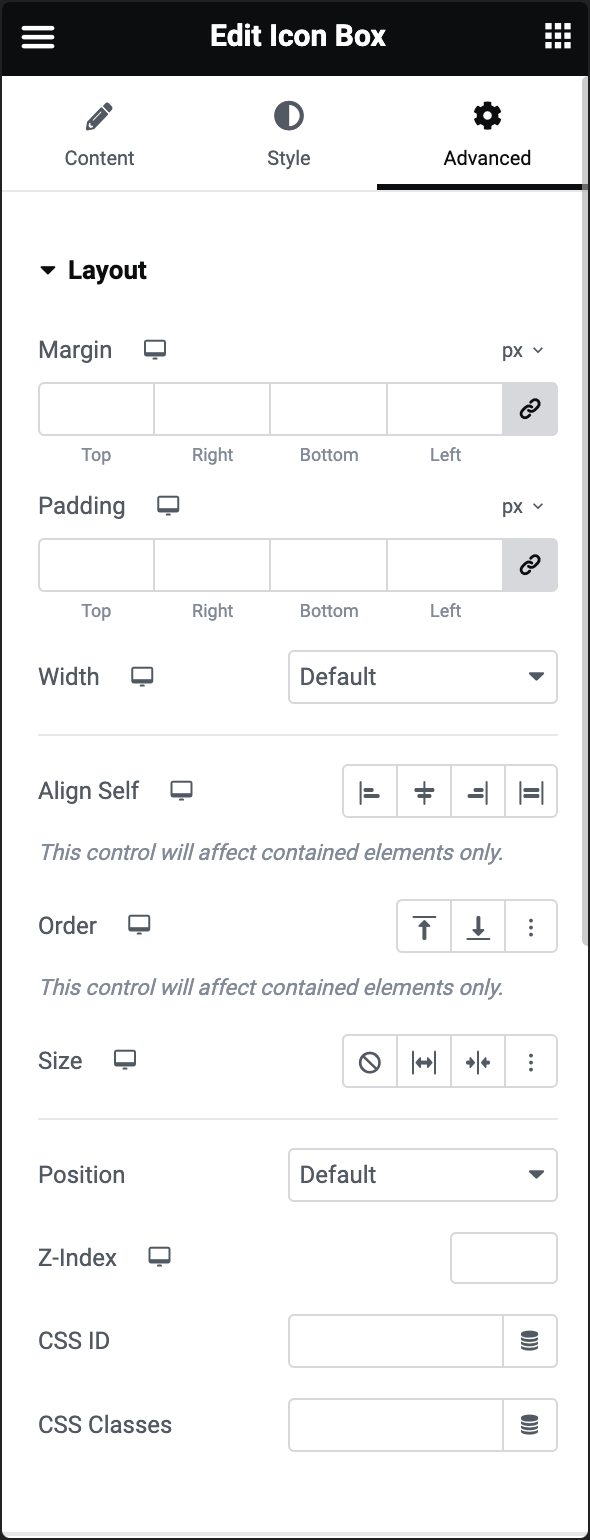Open the Width dropdown
The image size is (590, 1540).
click(x=422, y=677)
